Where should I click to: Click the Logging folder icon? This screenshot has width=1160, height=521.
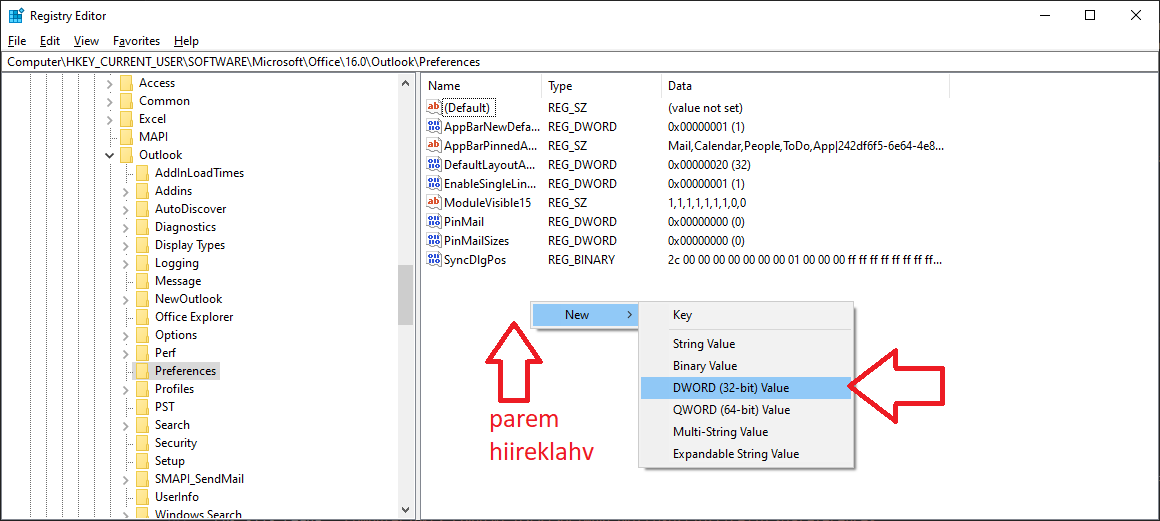tap(142, 263)
